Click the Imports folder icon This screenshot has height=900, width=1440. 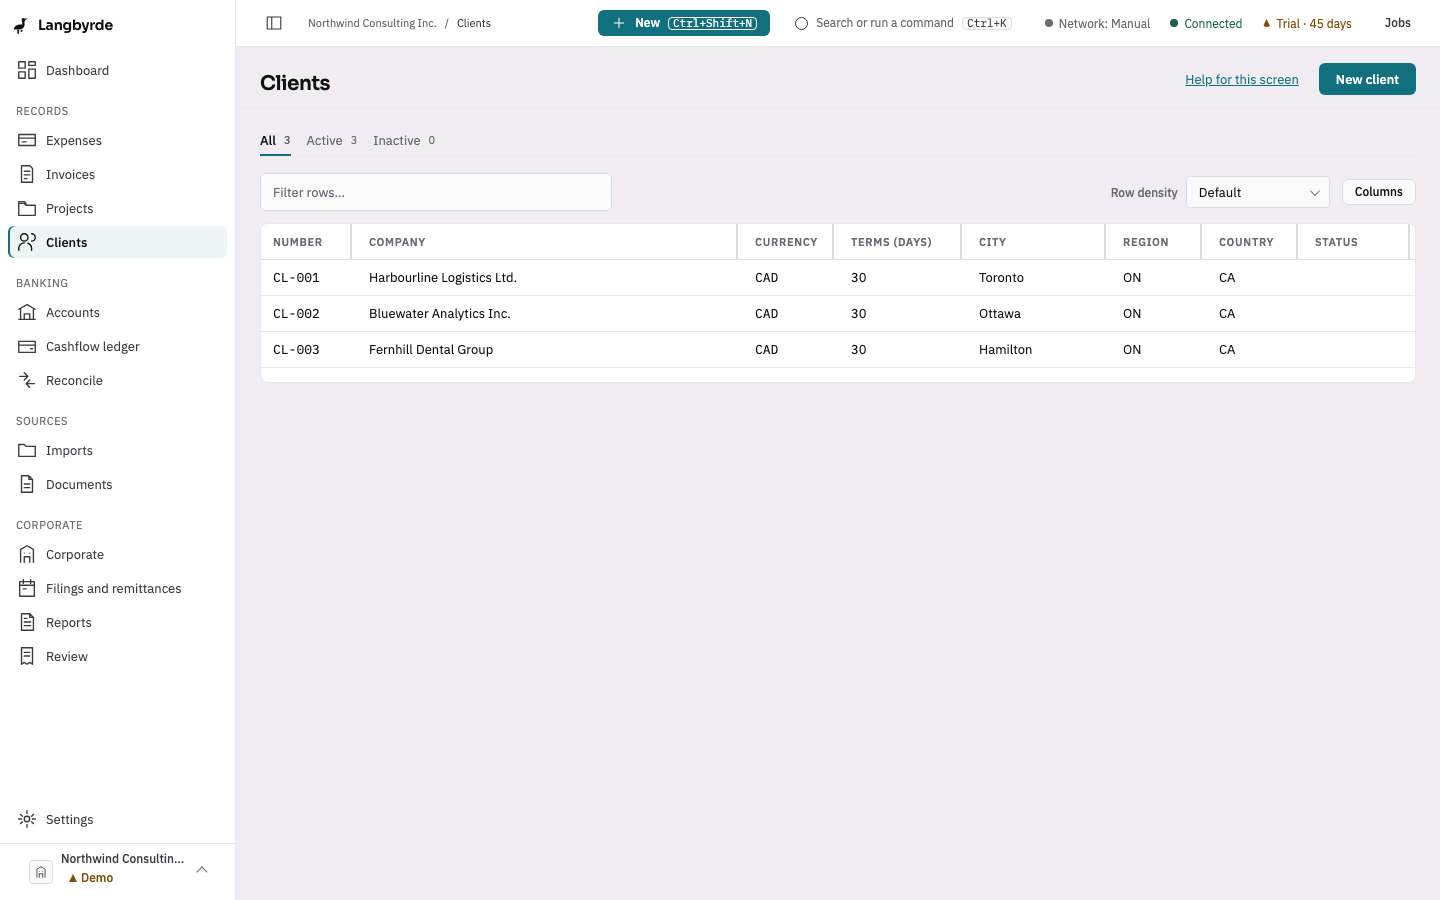pyautogui.click(x=27, y=450)
